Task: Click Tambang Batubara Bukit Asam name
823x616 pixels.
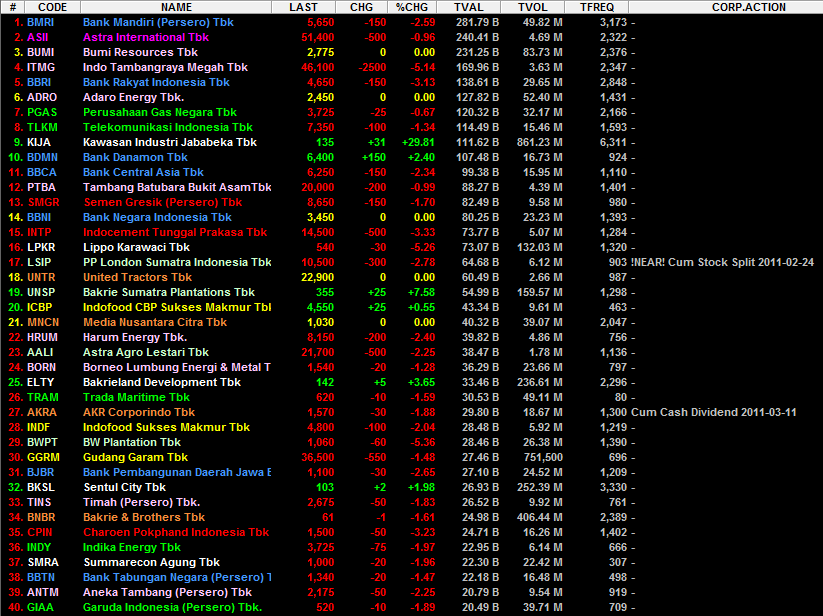Action: 177,187
